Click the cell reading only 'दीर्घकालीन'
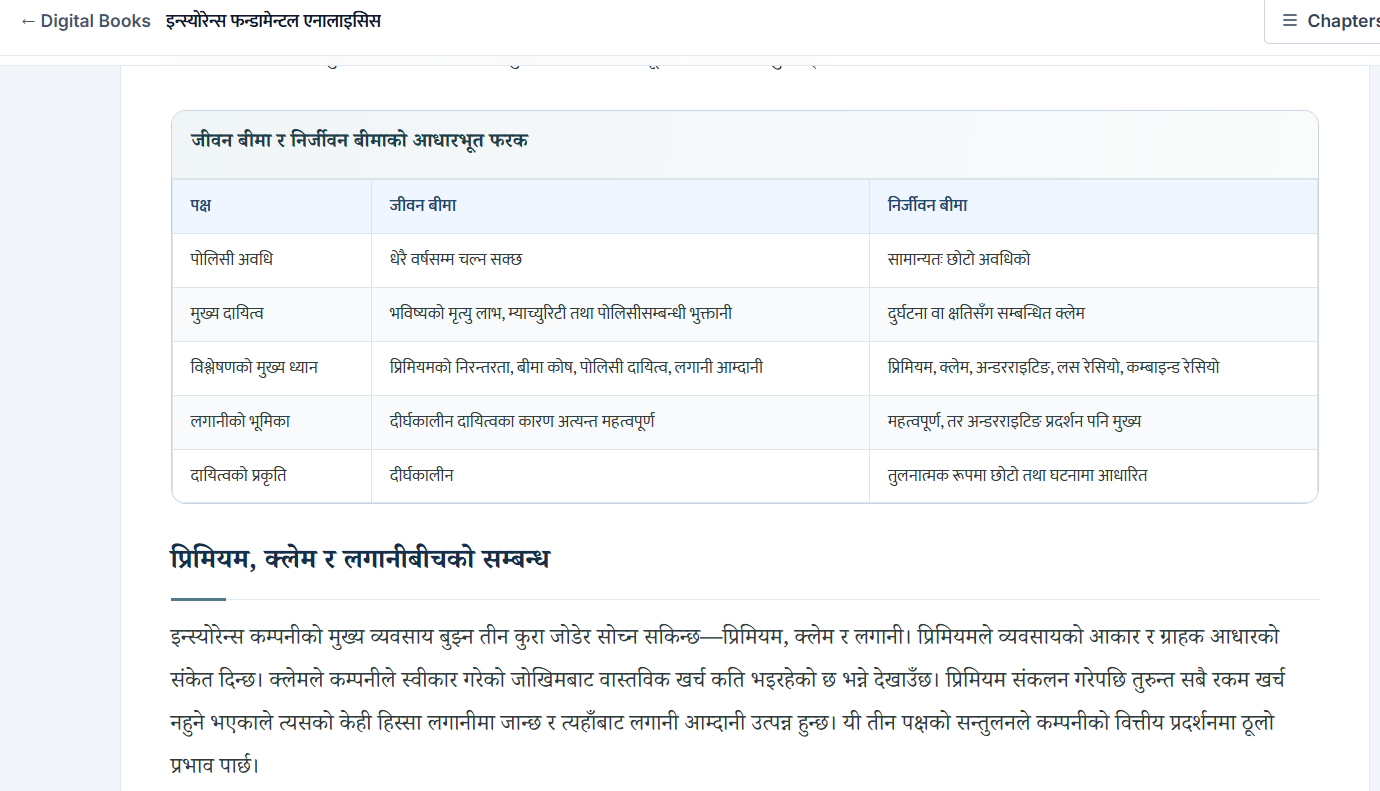Viewport: 1380px width, 791px height. (621, 476)
